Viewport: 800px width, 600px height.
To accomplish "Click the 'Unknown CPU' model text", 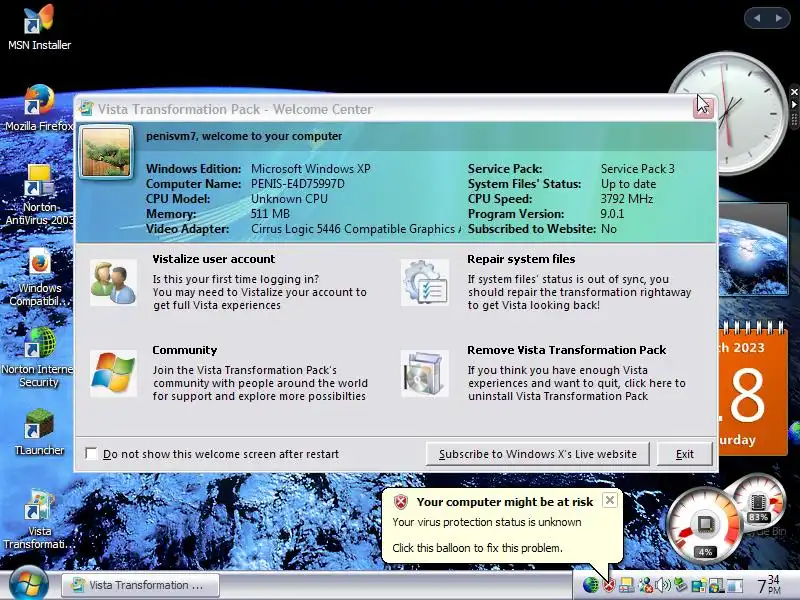I will tap(289, 199).
